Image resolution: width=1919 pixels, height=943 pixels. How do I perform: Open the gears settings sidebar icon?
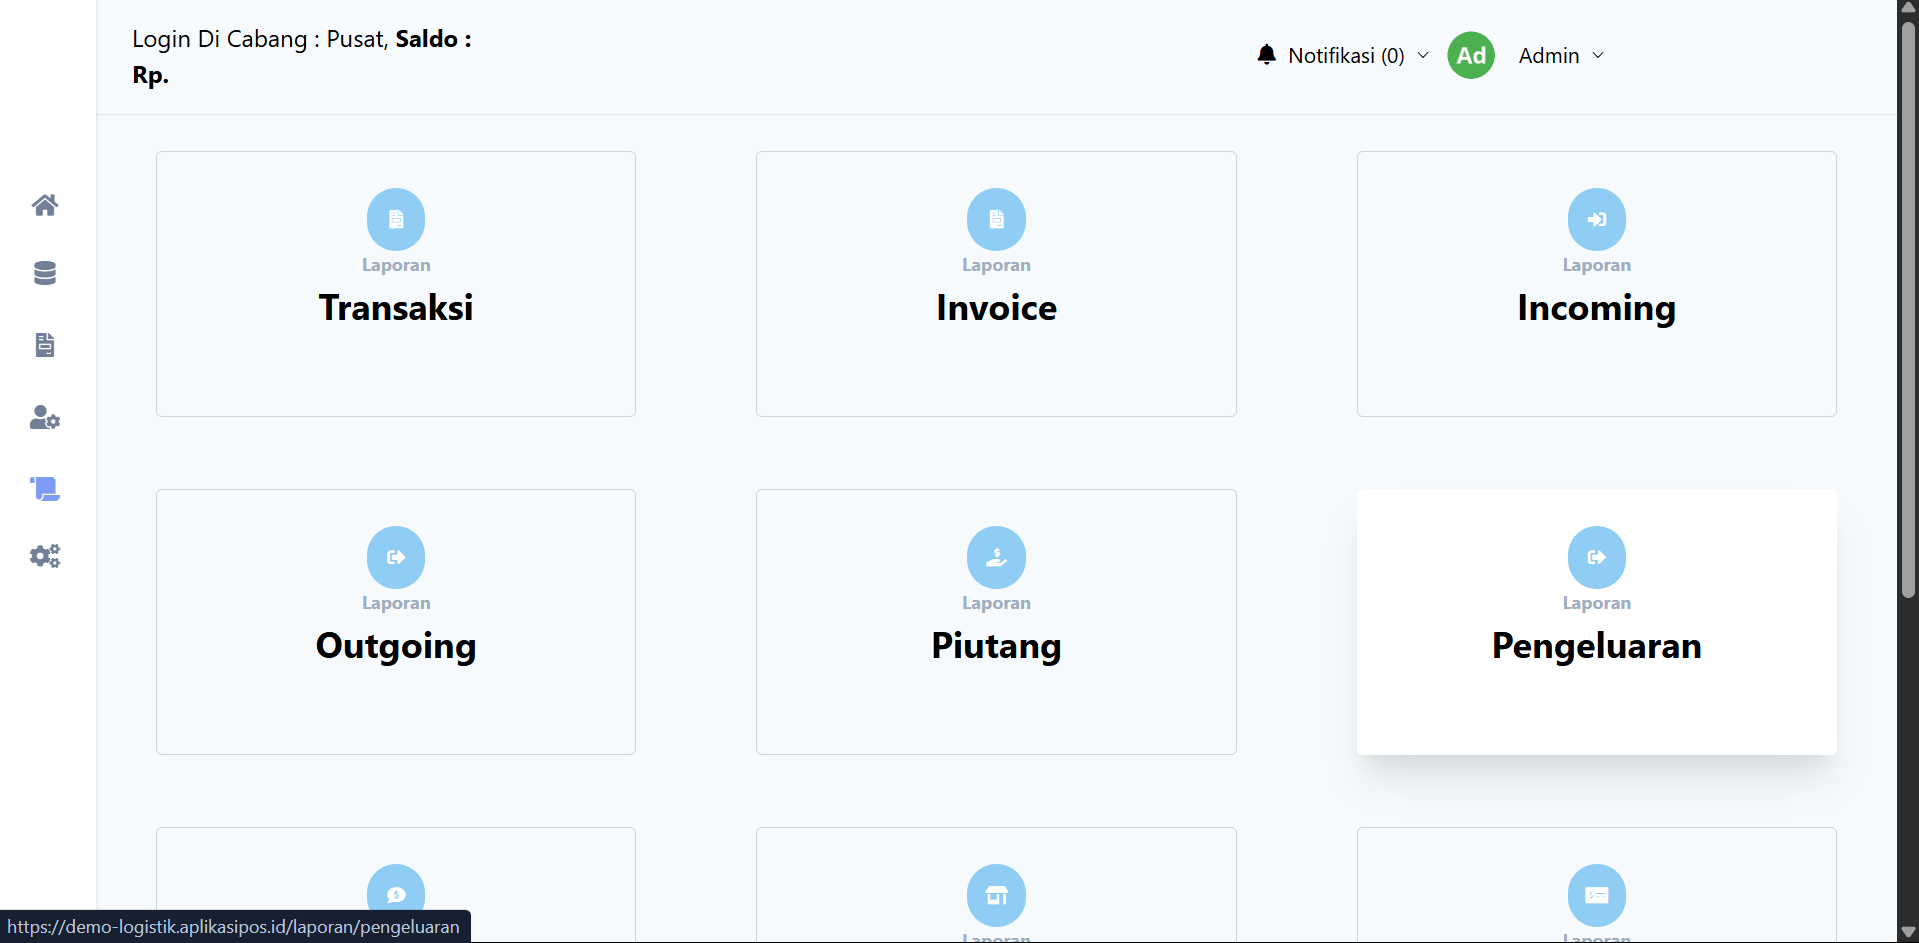point(45,555)
